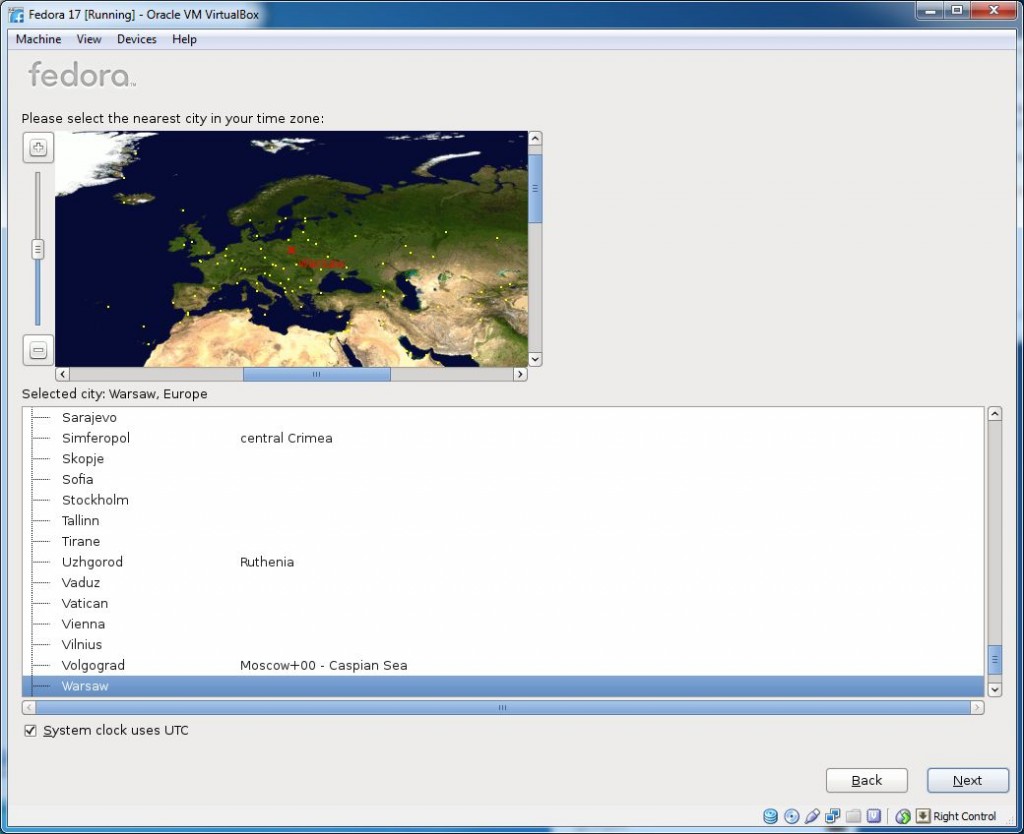This screenshot has width=1024, height=834.
Task: Click VirtualBox mouse integration status icon
Action: [903, 816]
